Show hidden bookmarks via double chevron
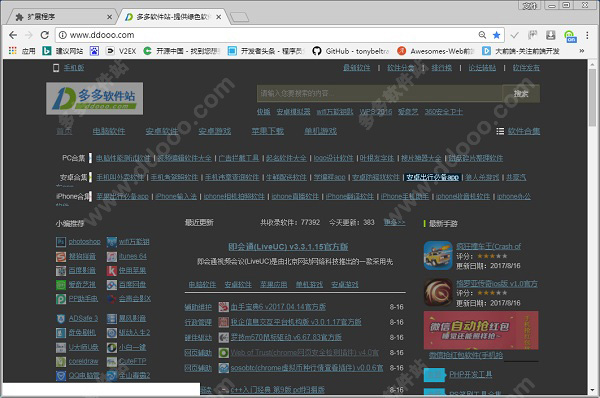This screenshot has width=600, height=398. 582,51
